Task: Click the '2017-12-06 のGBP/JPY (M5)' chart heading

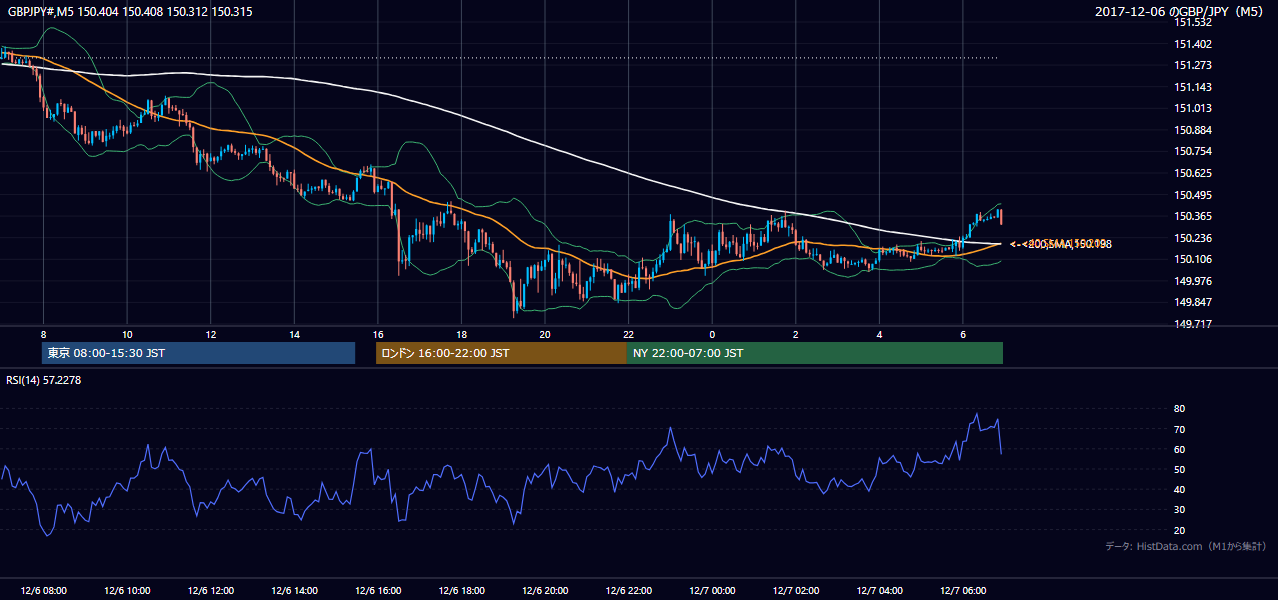Action: coord(1181,12)
